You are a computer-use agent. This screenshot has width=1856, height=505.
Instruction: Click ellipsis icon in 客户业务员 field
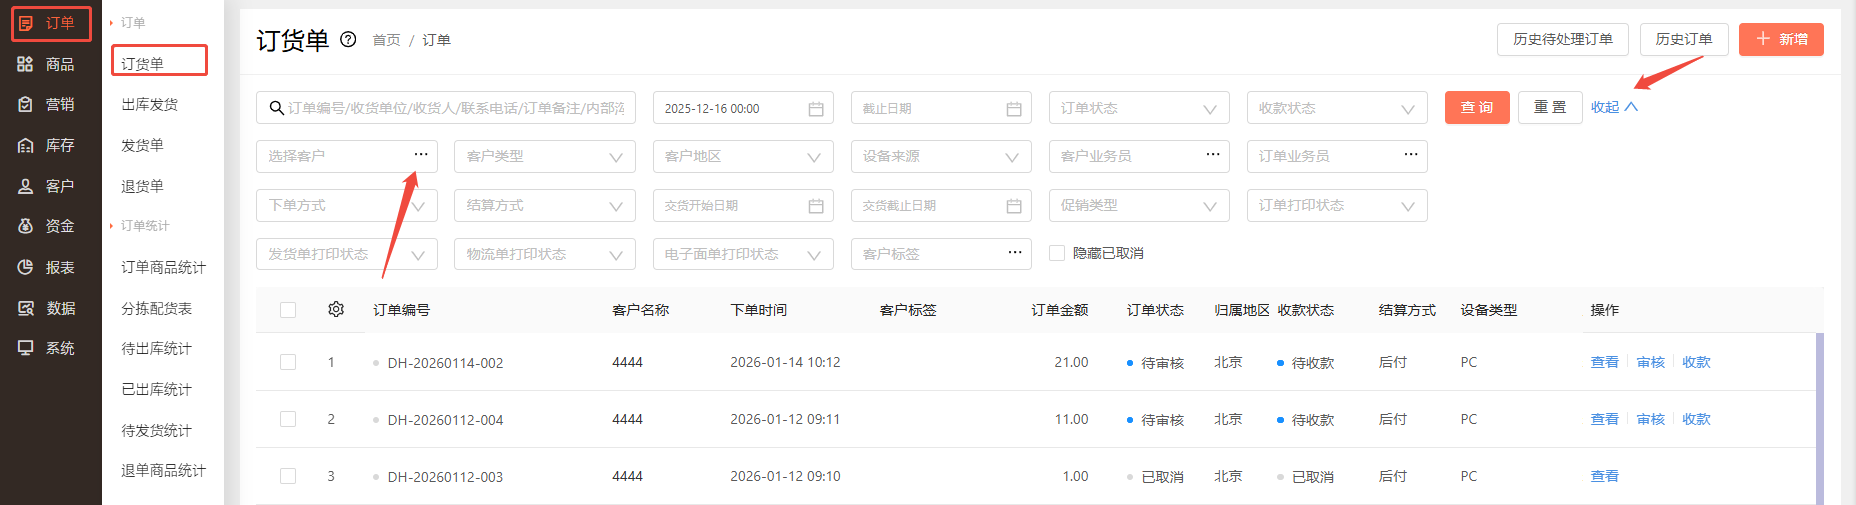(1213, 154)
